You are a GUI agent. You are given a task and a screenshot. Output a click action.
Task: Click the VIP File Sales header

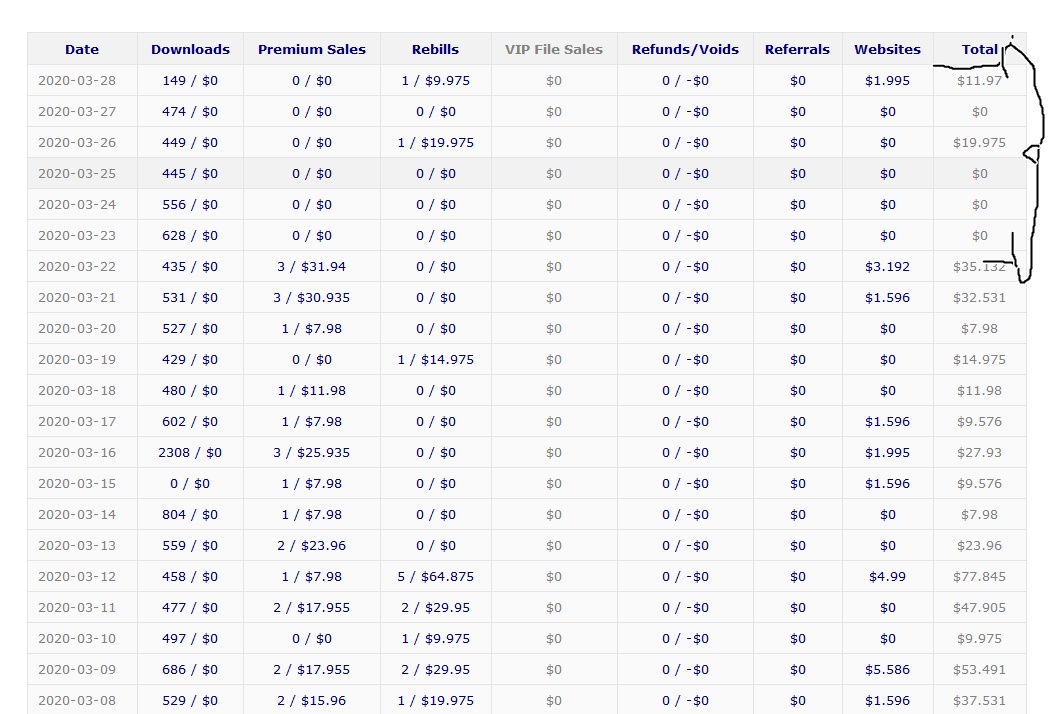(x=553, y=50)
